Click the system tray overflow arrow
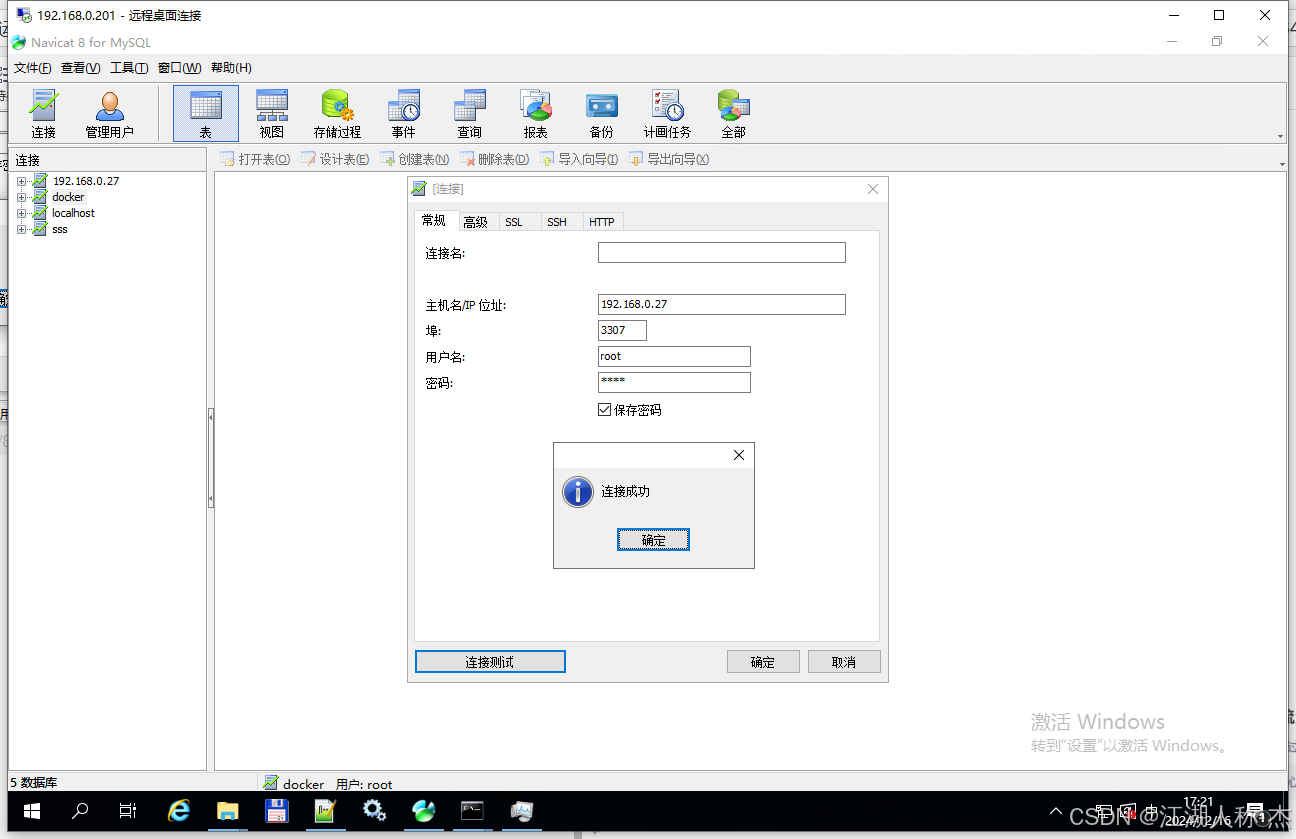 click(1056, 812)
